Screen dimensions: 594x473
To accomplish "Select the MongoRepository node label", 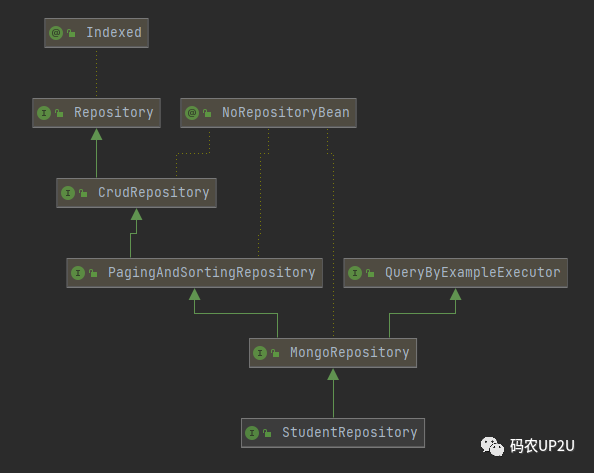I will pos(350,353).
